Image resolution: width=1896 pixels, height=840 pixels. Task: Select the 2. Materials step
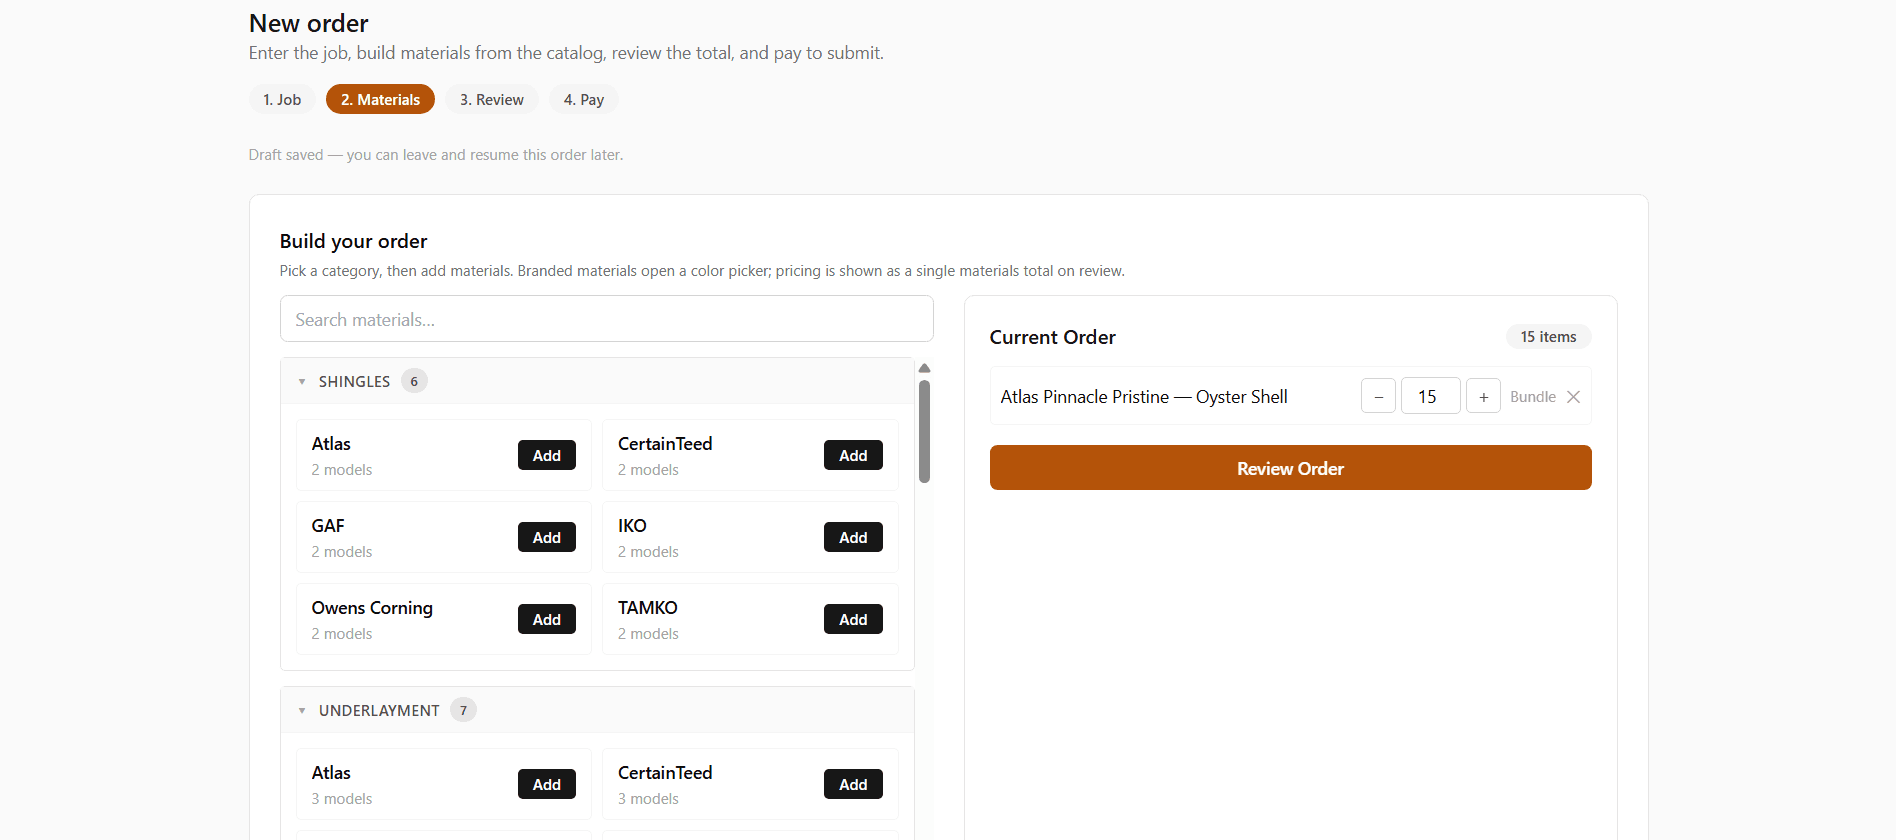coord(380,99)
